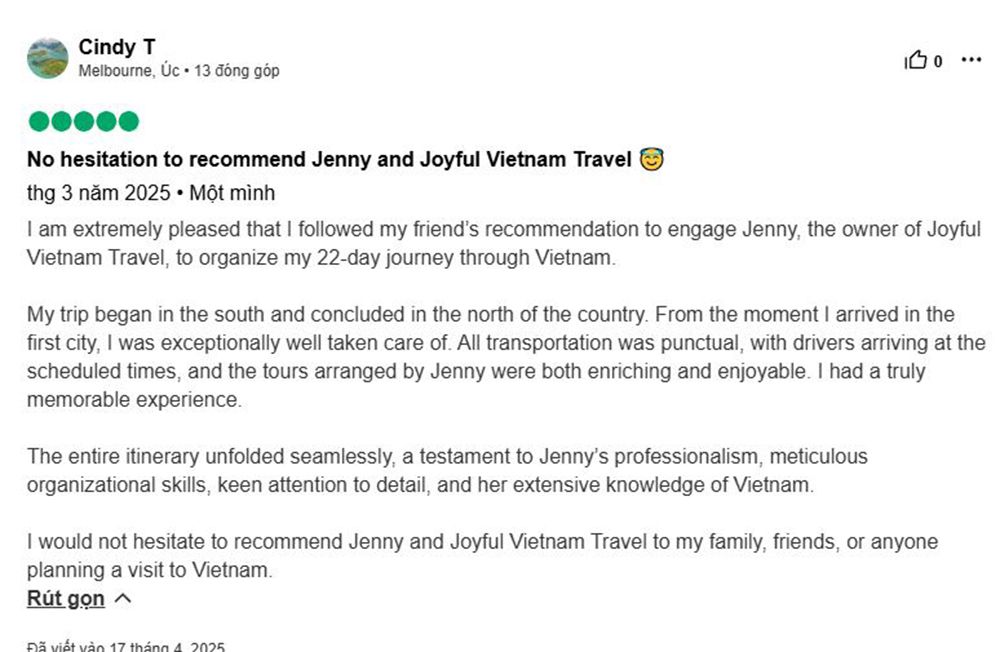The height and width of the screenshot is (652, 1000).
Task: Click the helpful vote count 0
Action: [x=938, y=61]
